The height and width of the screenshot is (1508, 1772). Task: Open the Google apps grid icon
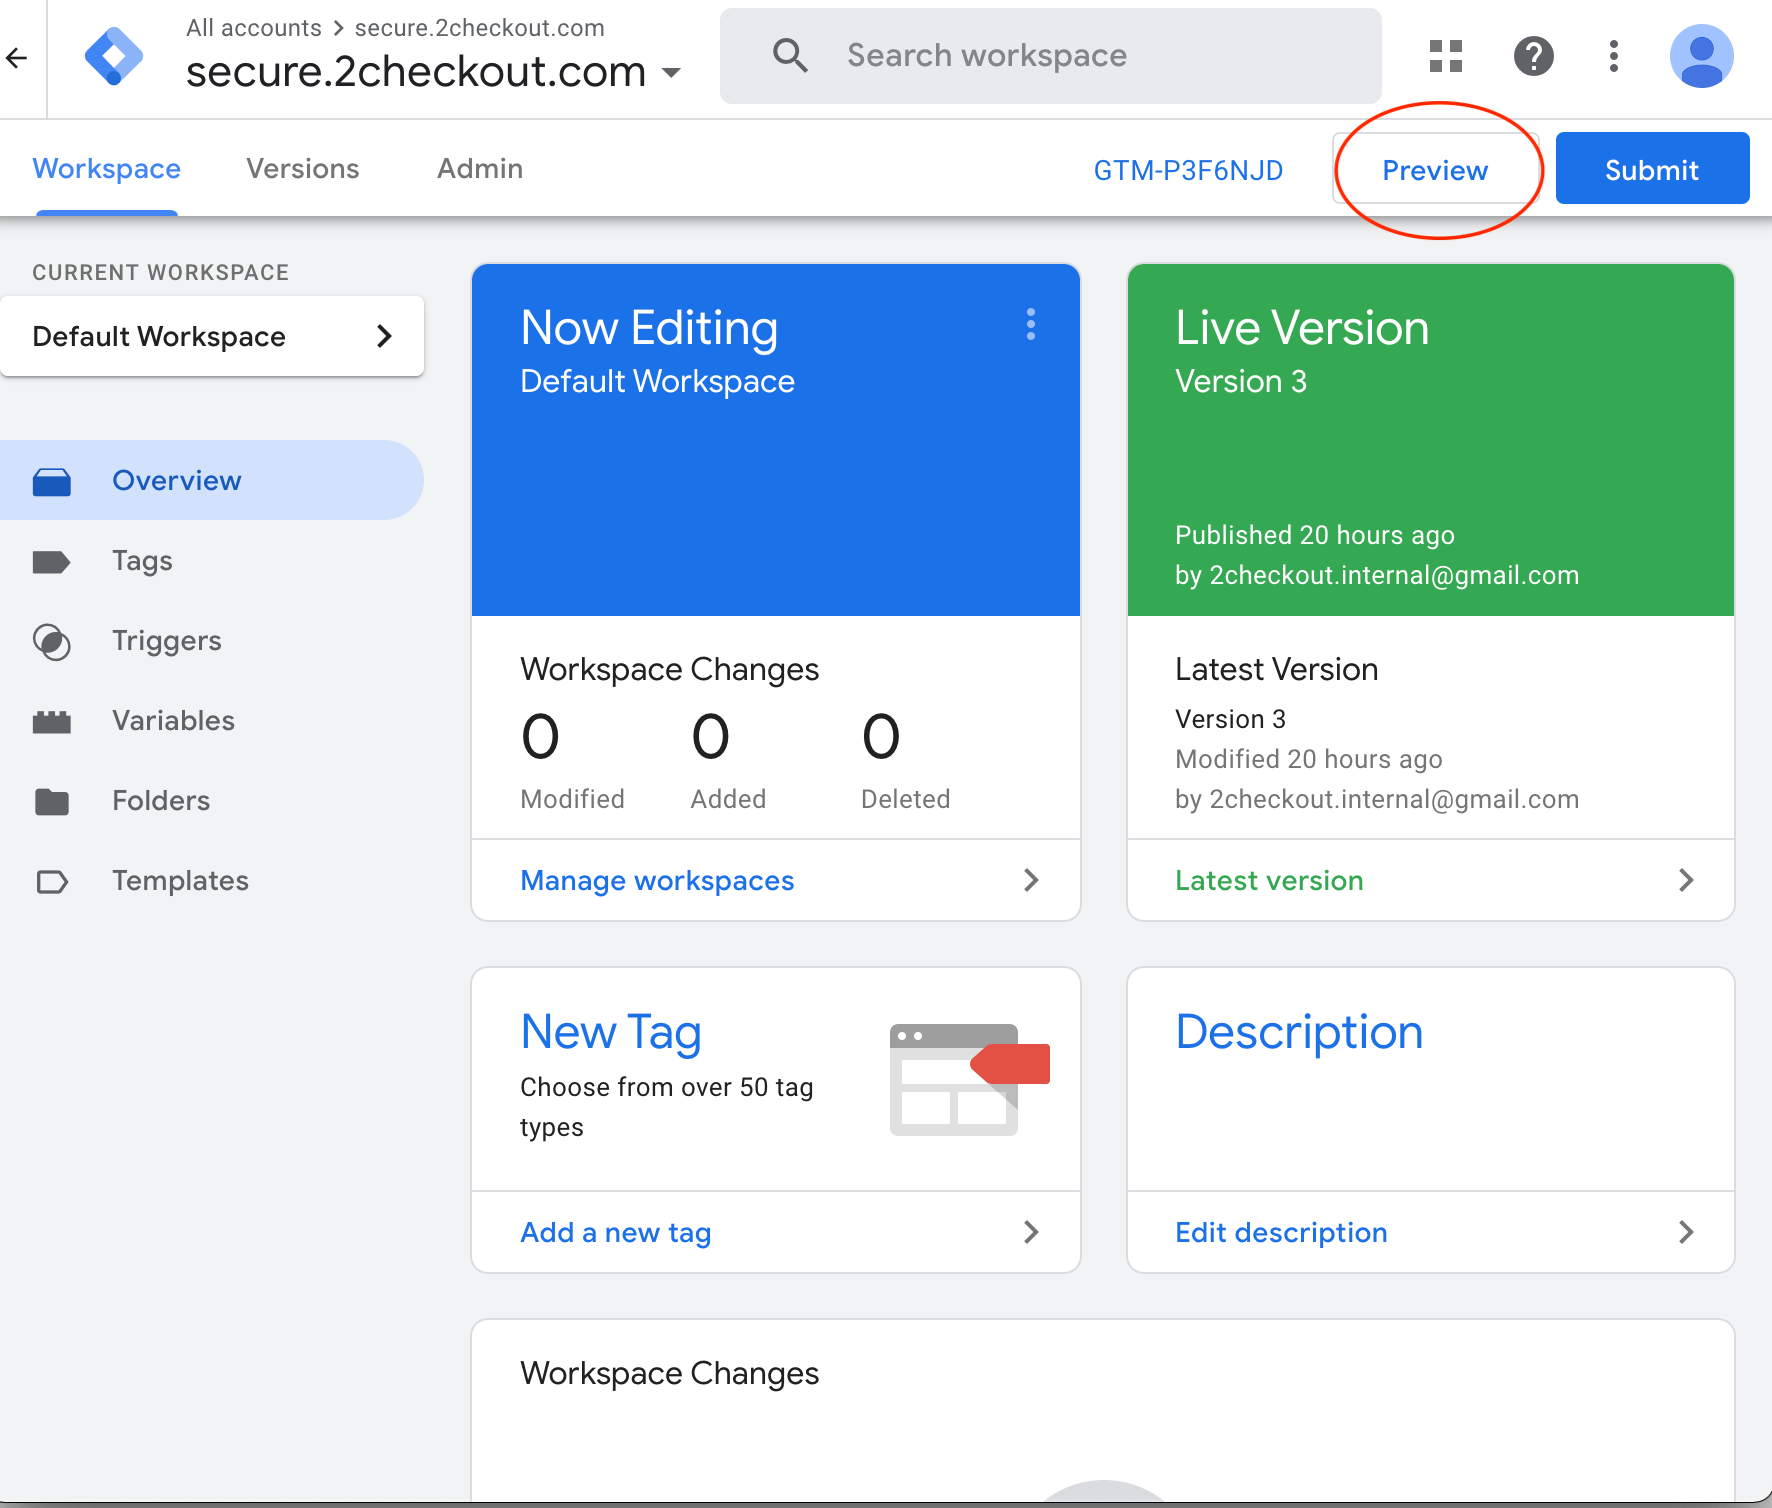point(1446,56)
